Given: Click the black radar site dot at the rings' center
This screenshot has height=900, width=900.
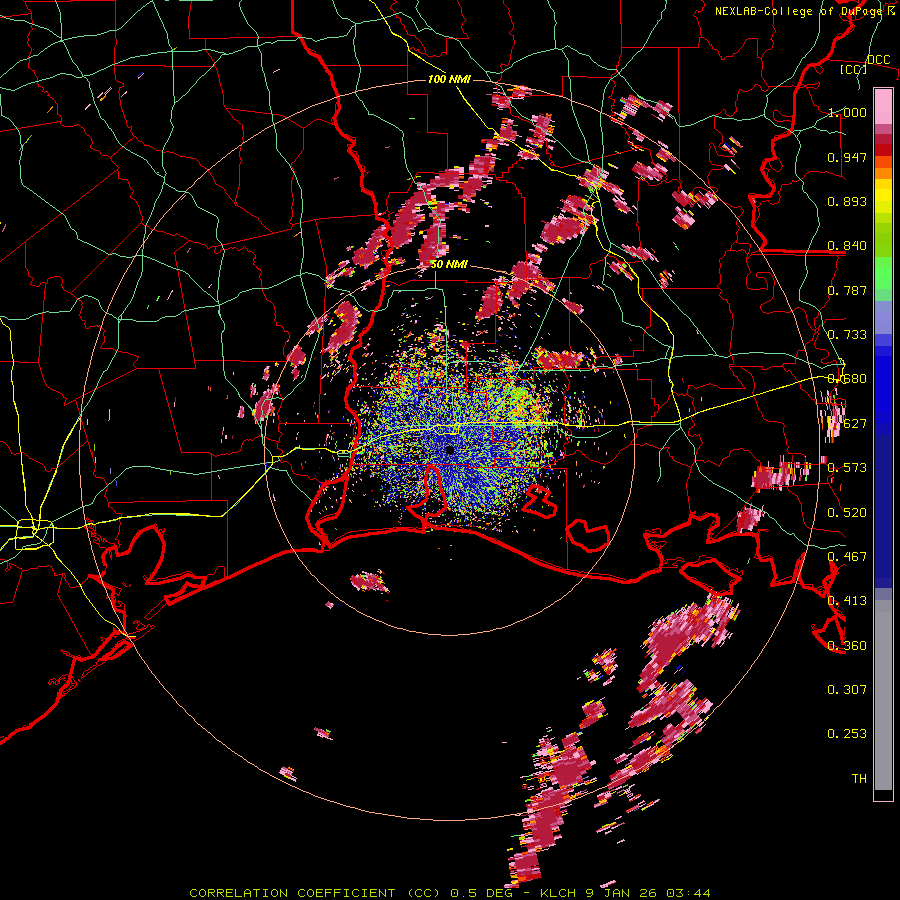Looking at the screenshot, I should click(449, 449).
